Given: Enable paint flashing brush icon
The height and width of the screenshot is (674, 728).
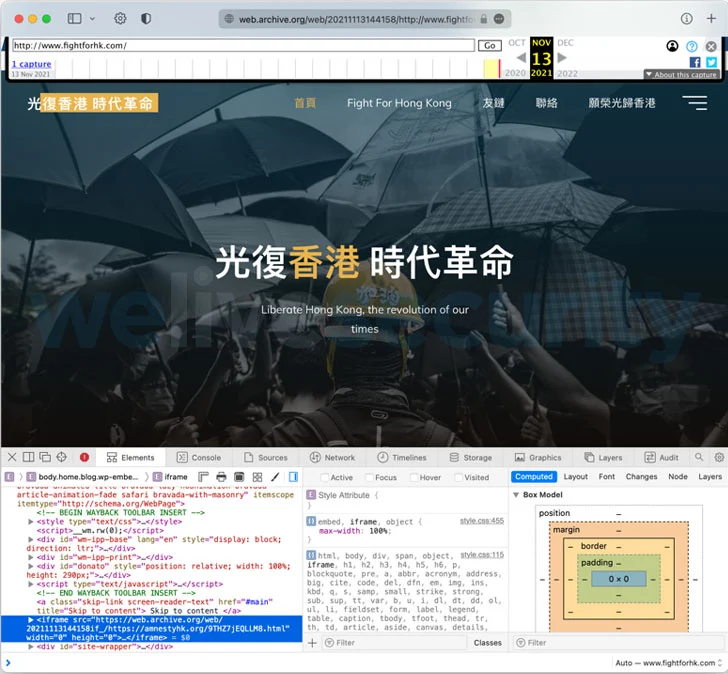Looking at the screenshot, I should pyautogui.click(x=275, y=477).
